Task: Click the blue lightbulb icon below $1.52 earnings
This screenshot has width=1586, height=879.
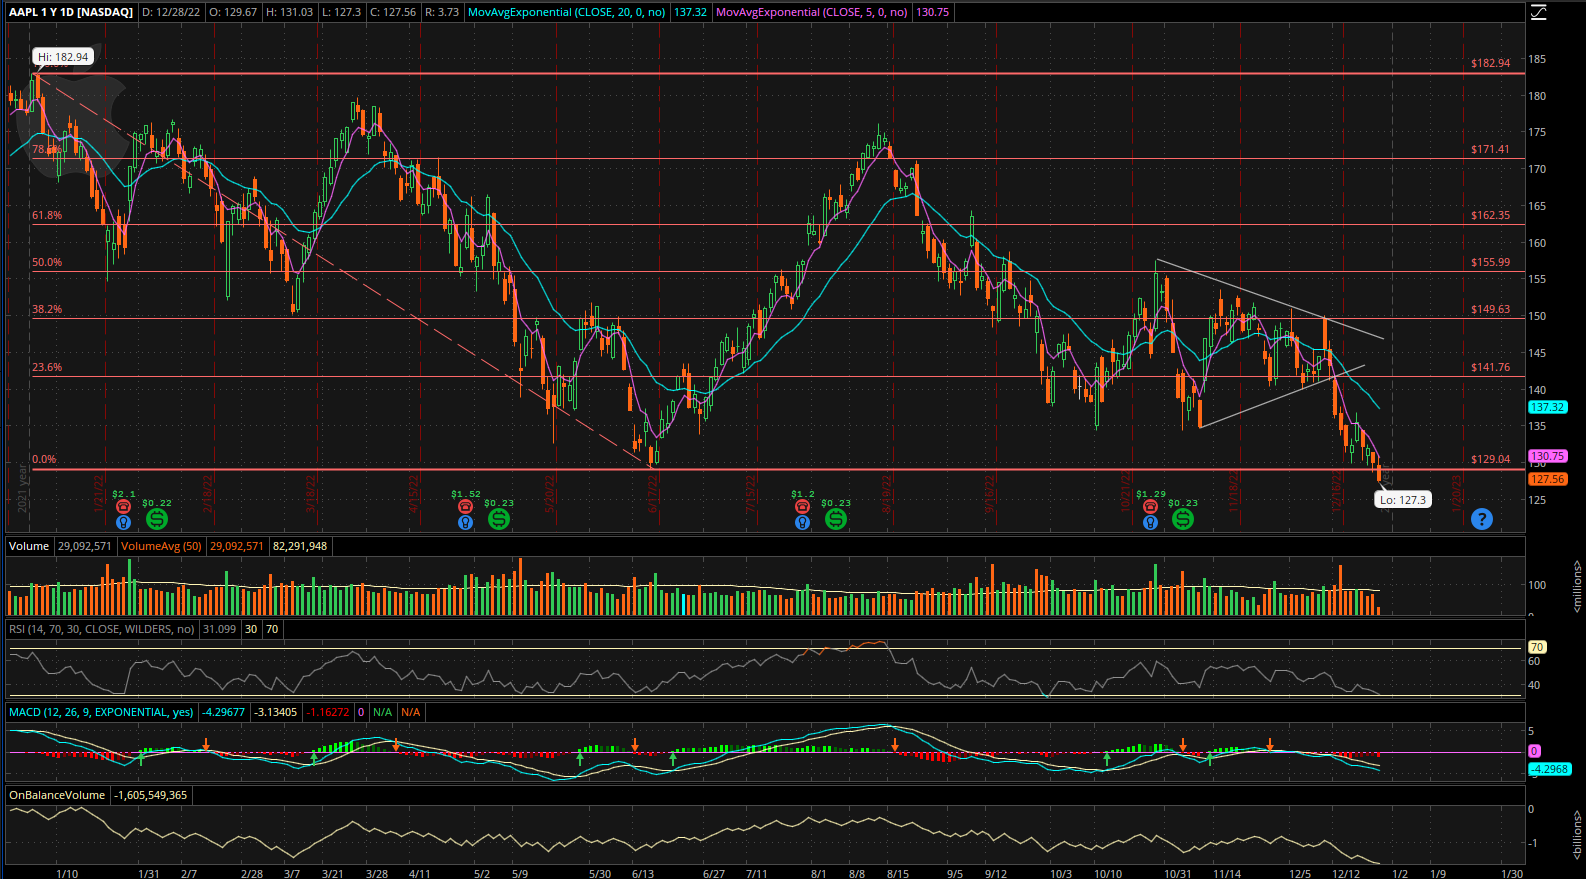Action: [x=465, y=521]
